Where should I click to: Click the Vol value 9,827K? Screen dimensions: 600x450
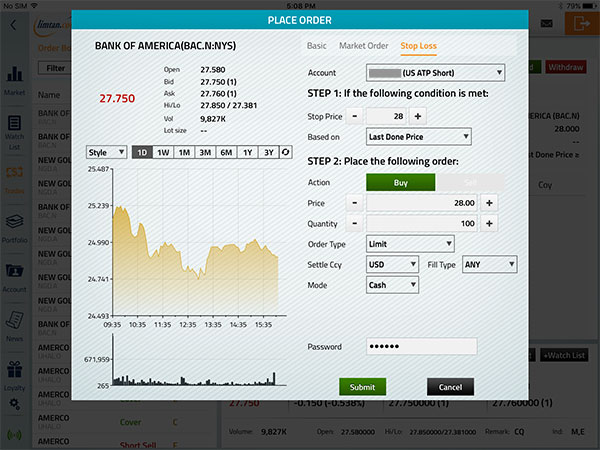[213, 119]
